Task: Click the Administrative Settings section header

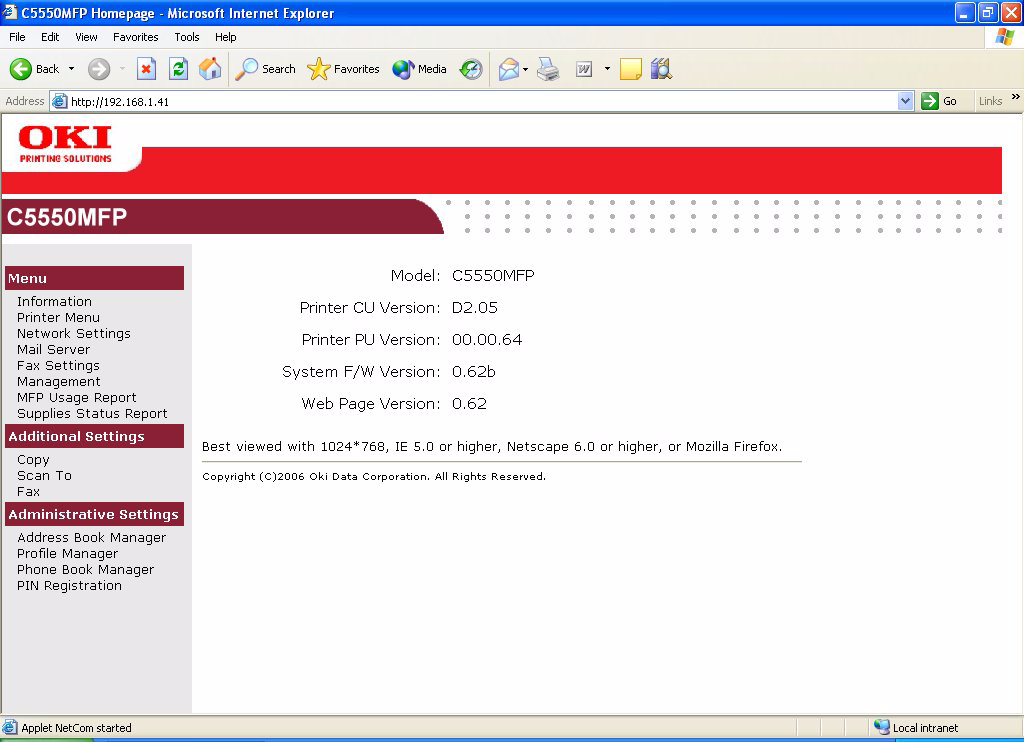Action: 95,514
